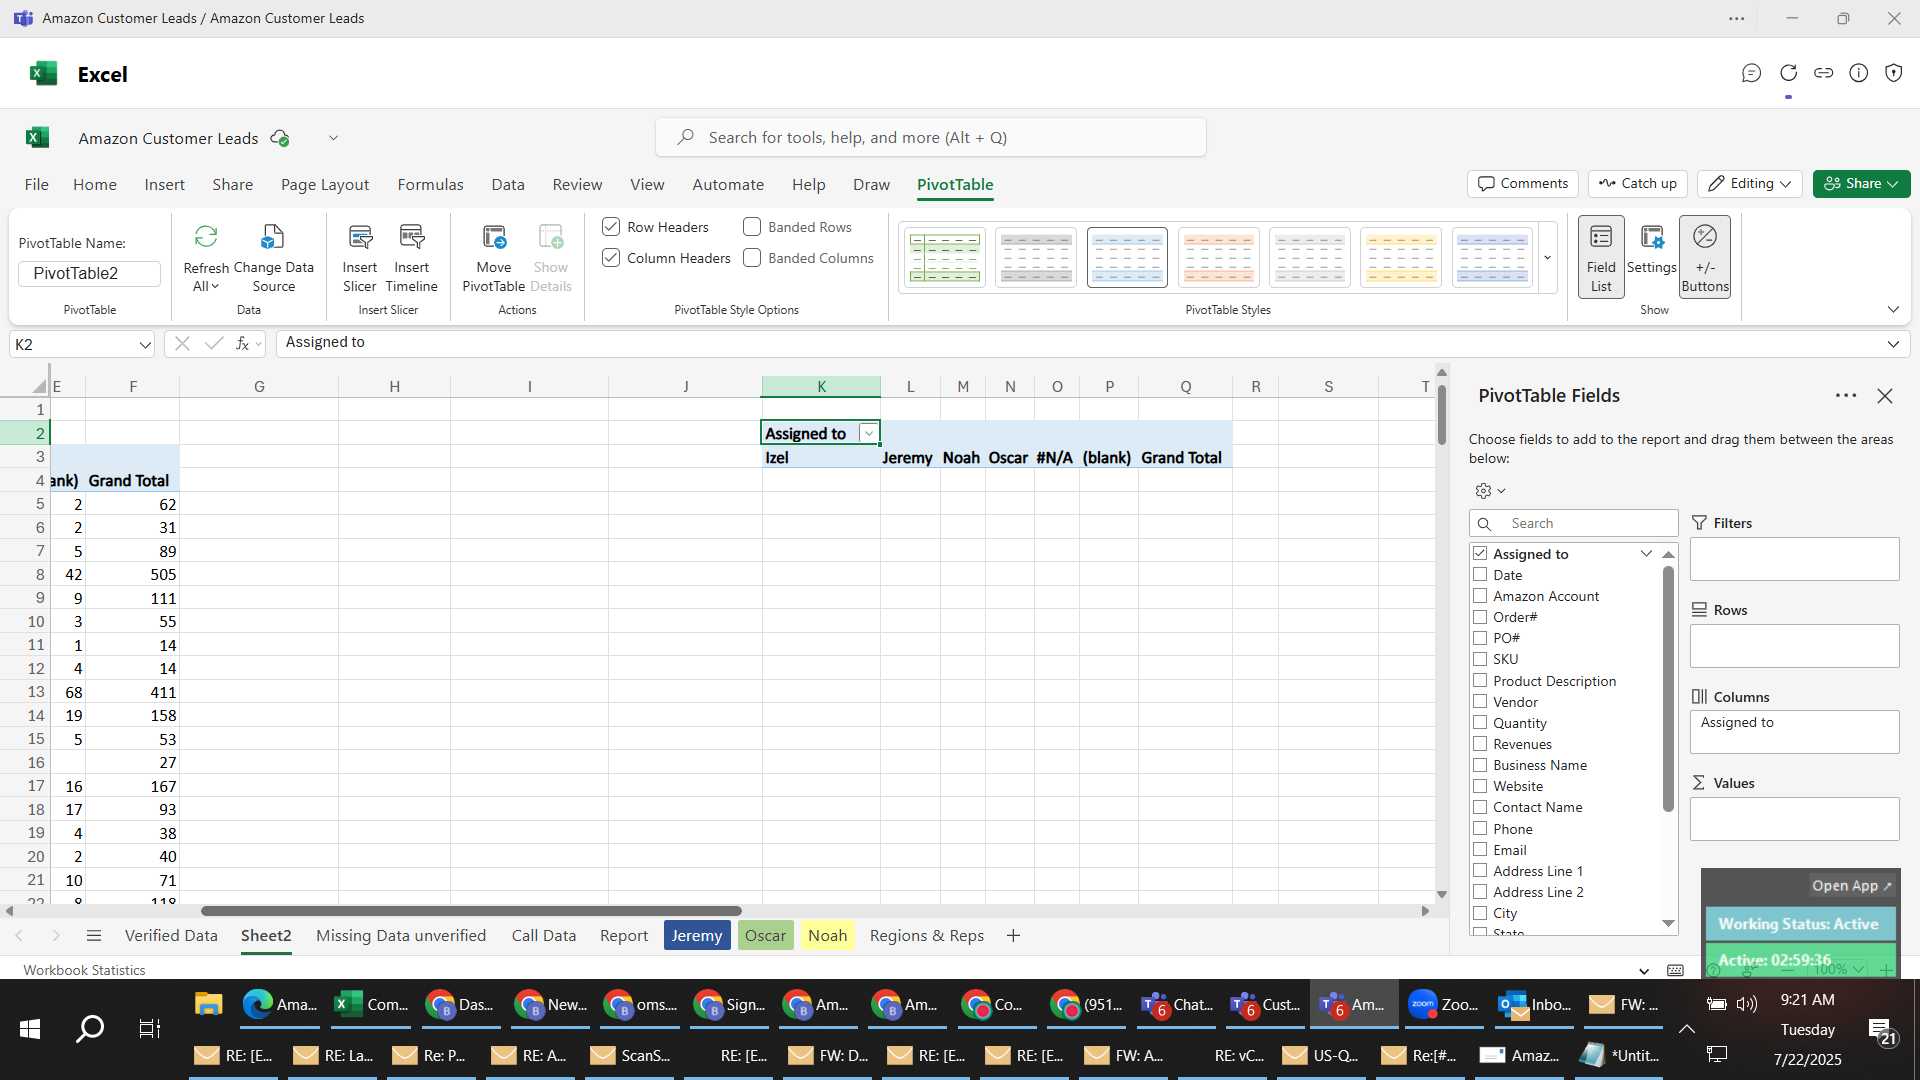Screen dimensions: 1920x1080
Task: Open Task View on the taskbar
Action: pyautogui.click(x=149, y=1028)
